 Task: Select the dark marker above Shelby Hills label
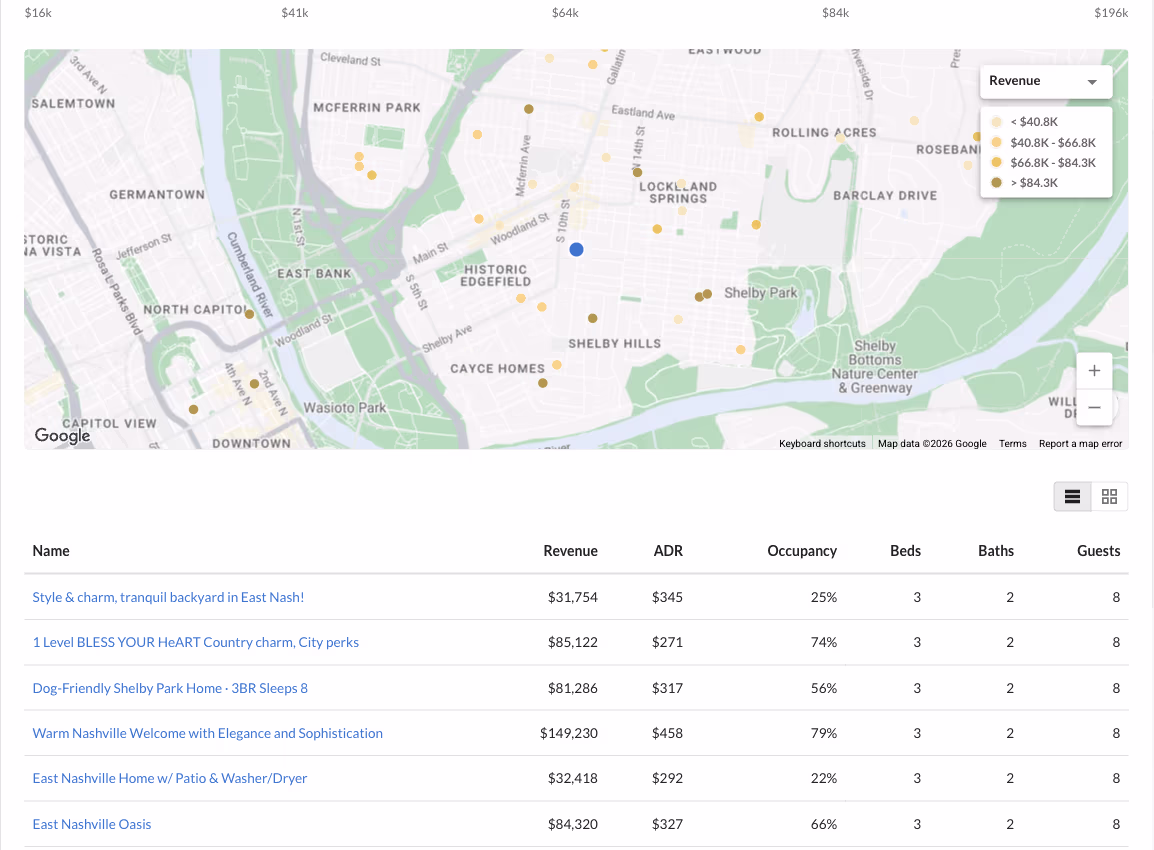pyautogui.click(x=592, y=319)
